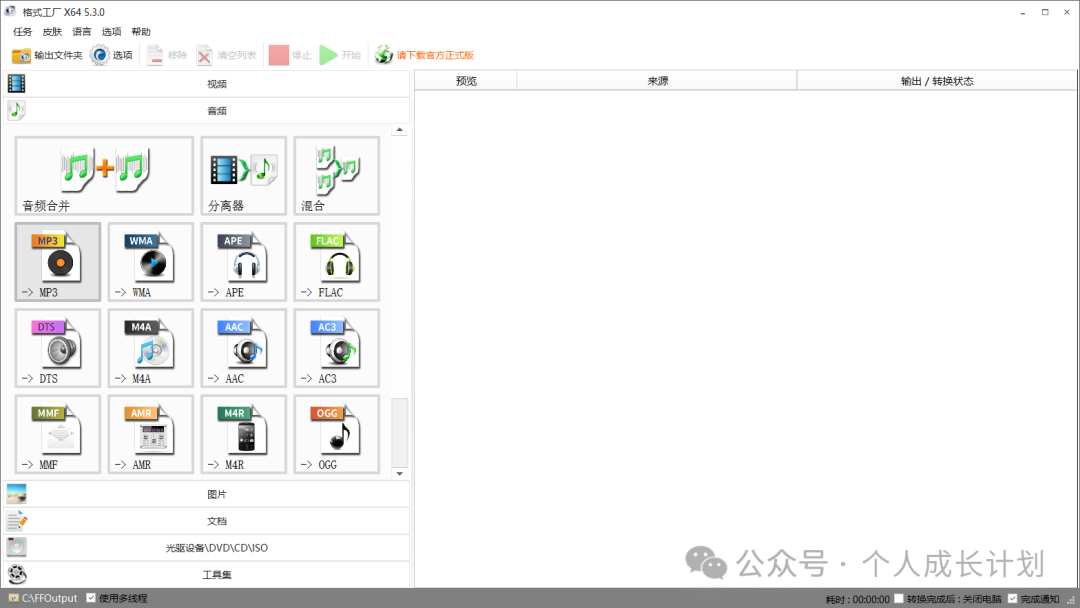Choose the M4R ringtone format
The image size is (1080, 608).
(244, 434)
